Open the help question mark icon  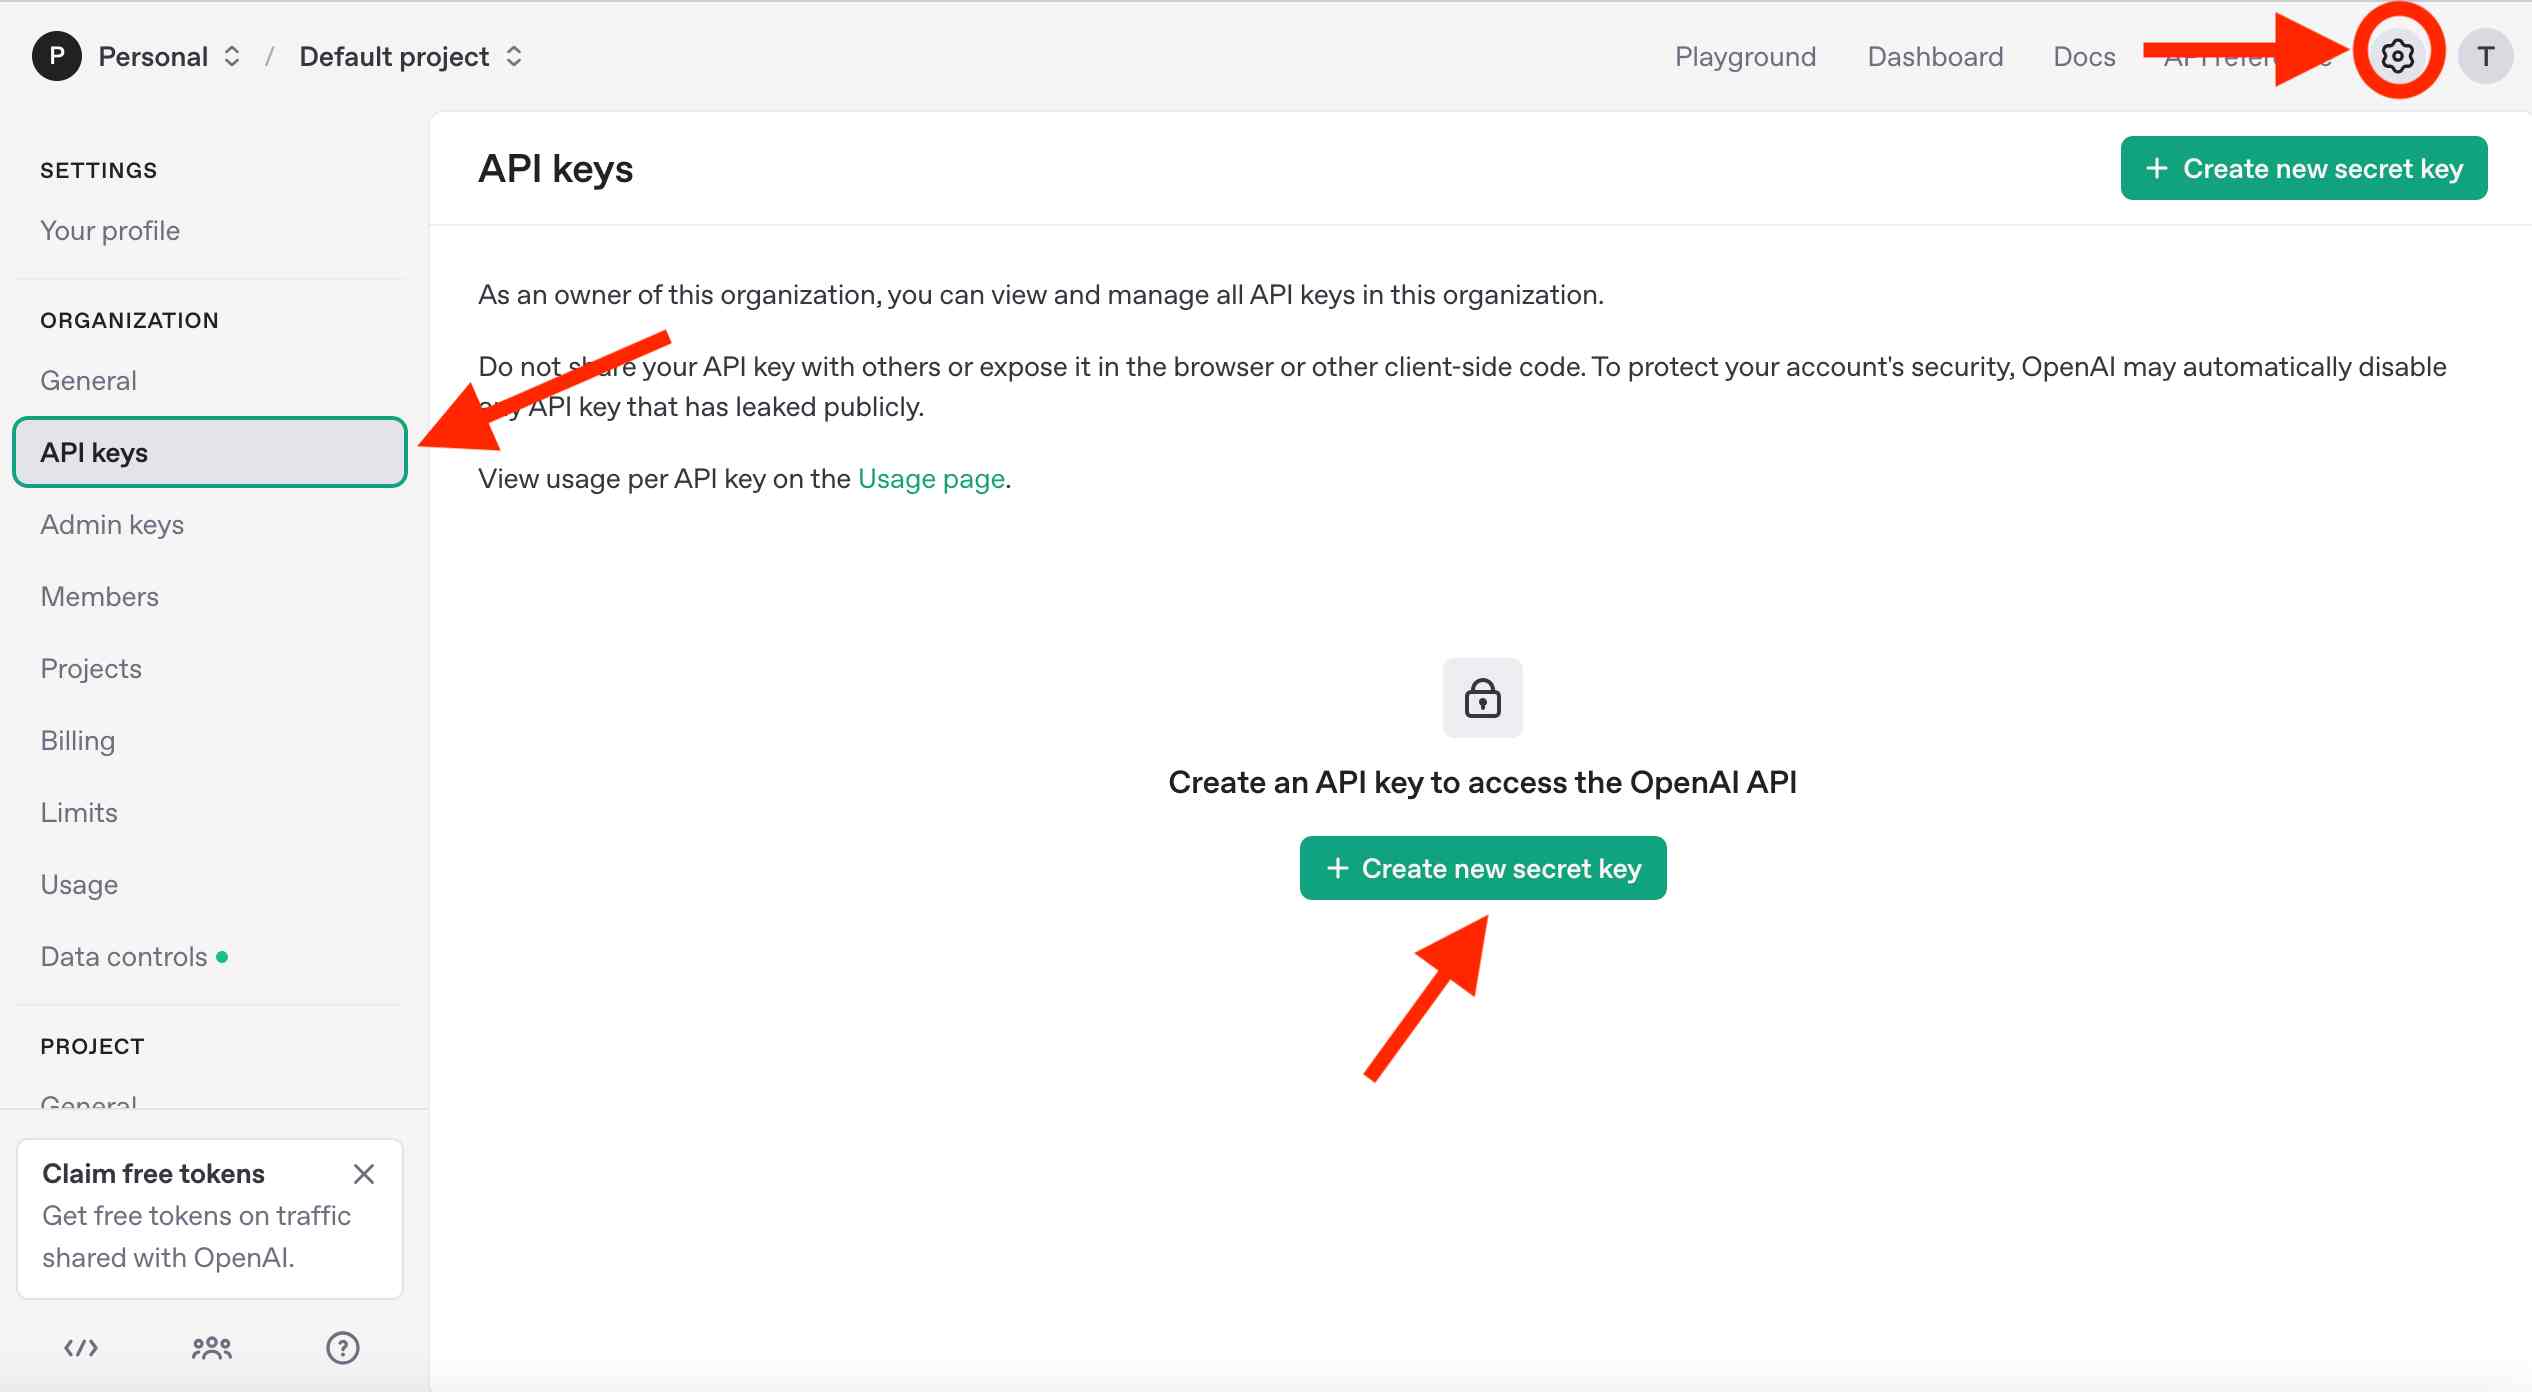[343, 1348]
